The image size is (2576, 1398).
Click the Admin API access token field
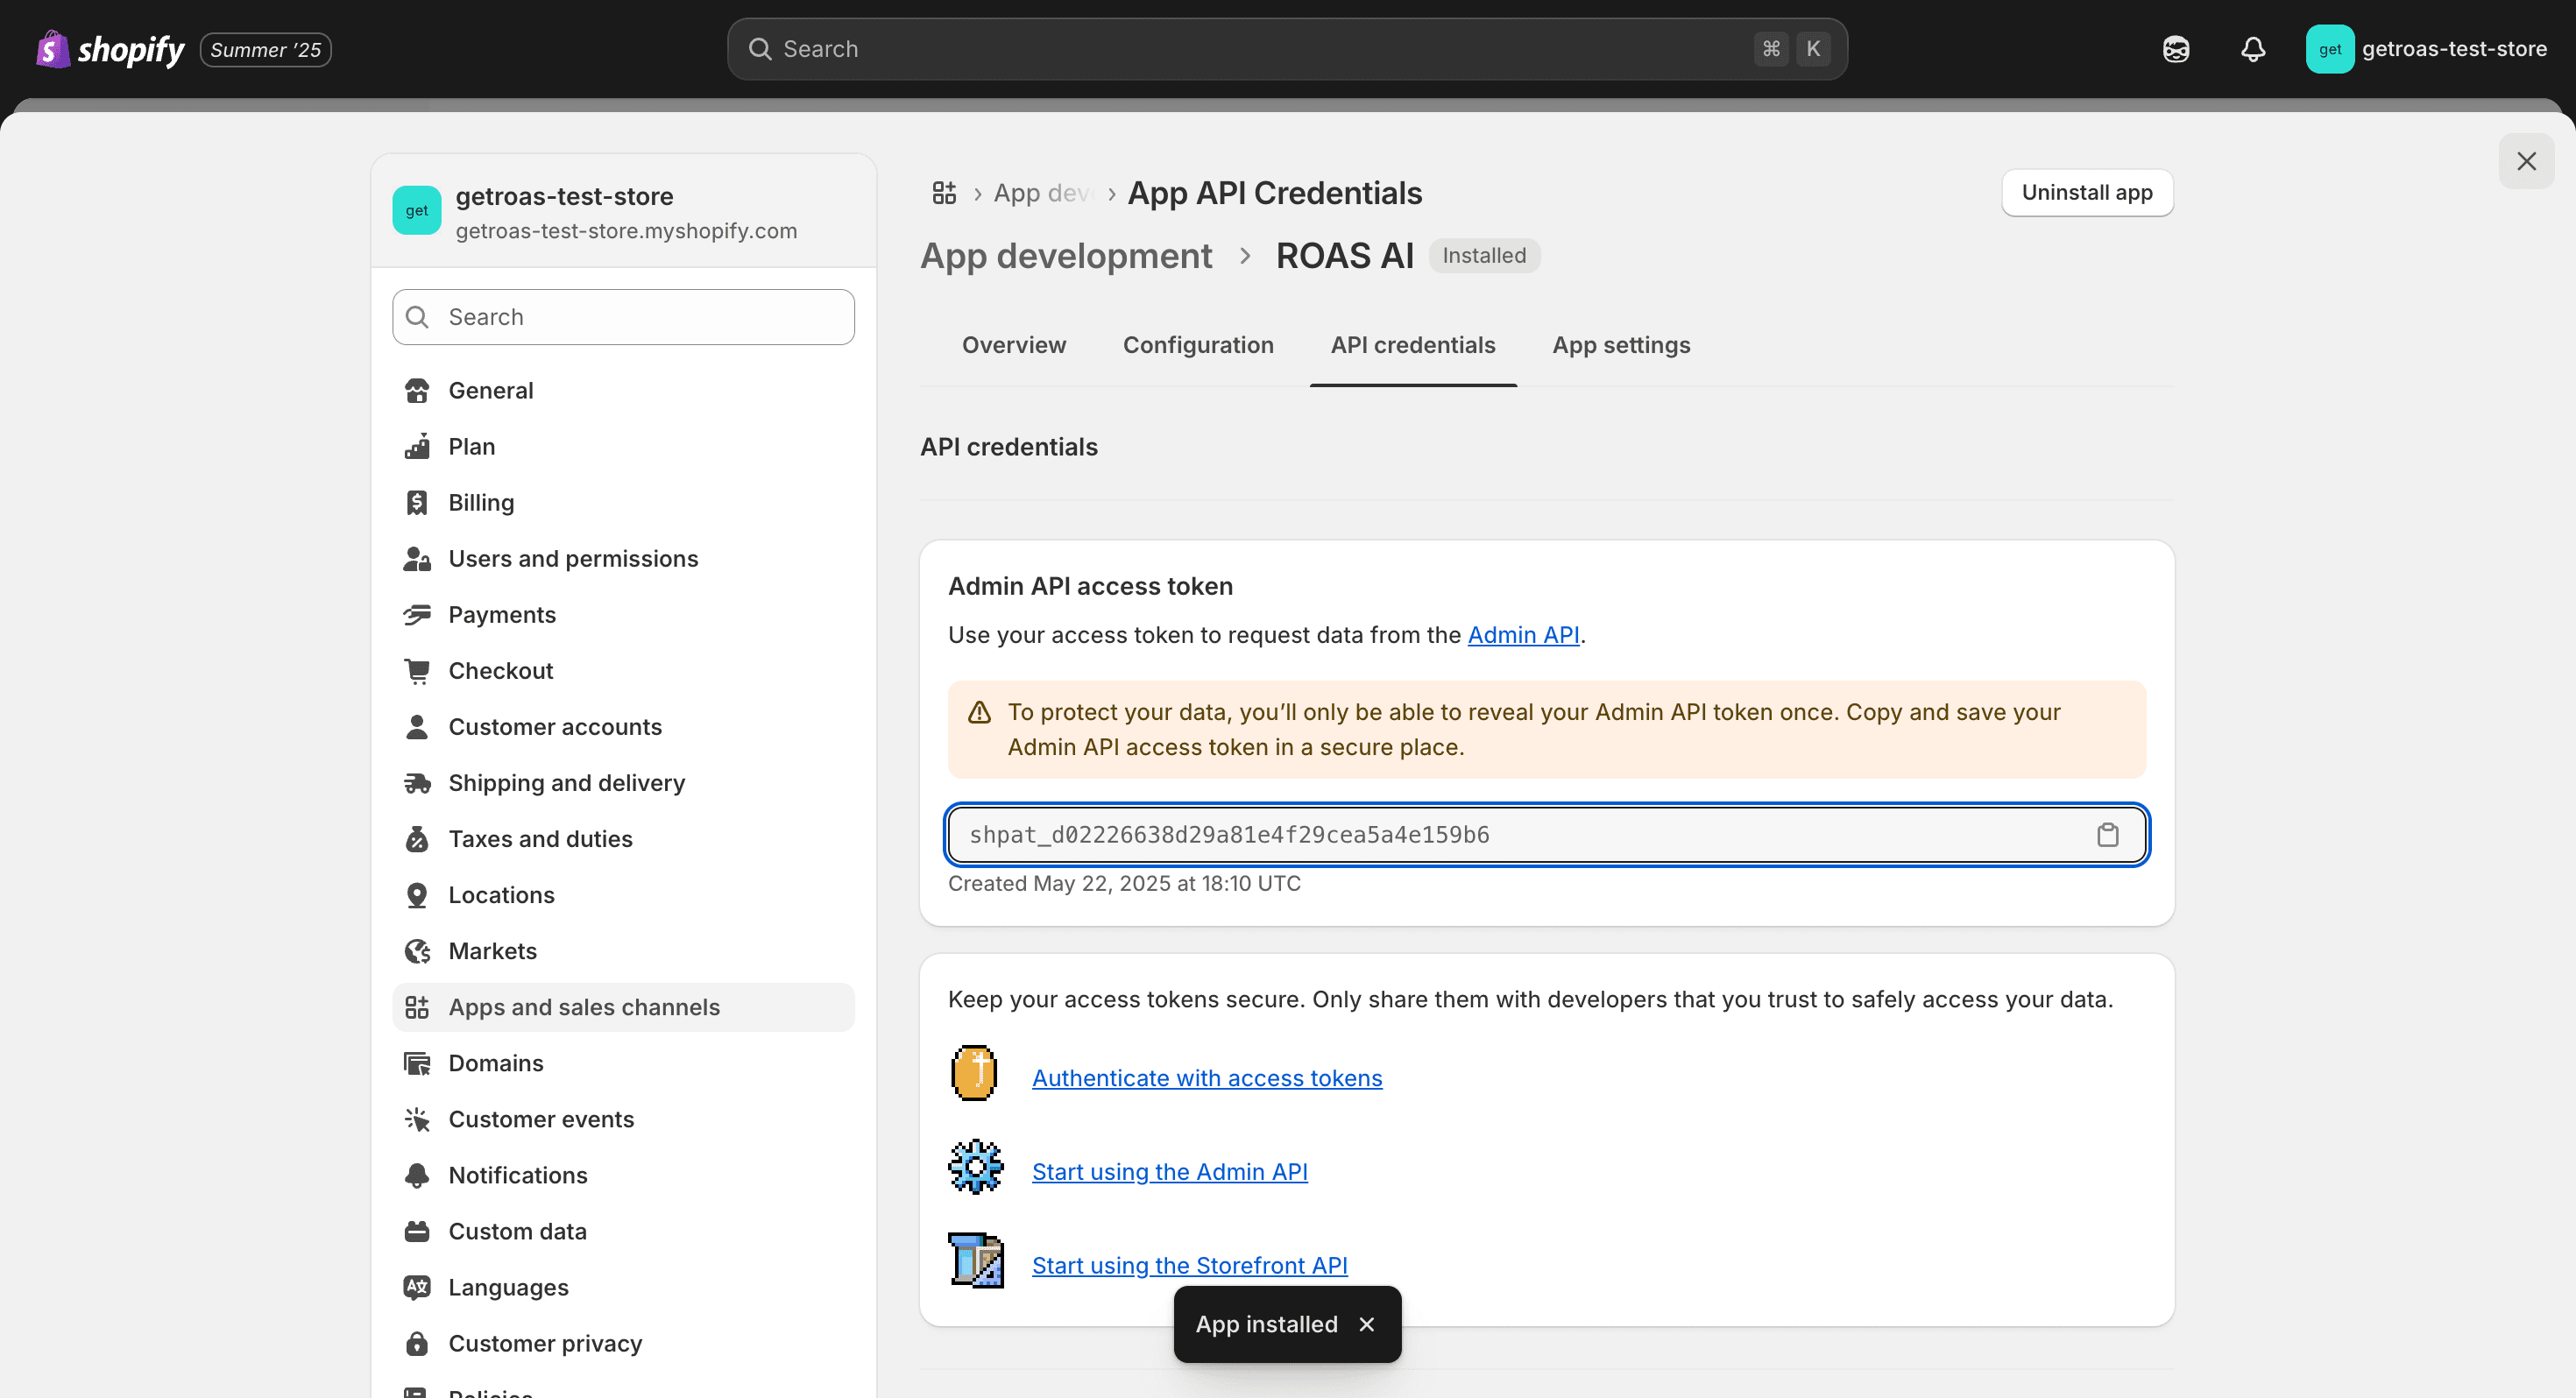(1546, 834)
